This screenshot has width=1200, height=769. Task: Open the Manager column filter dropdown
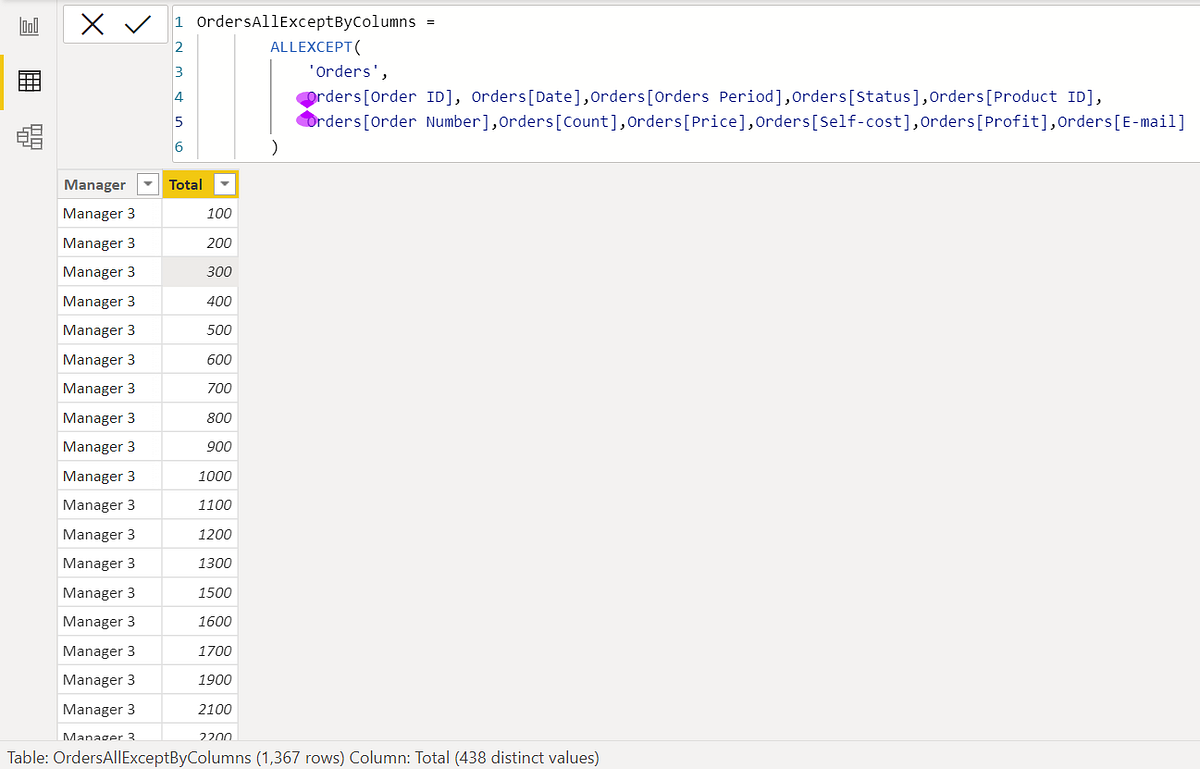[x=146, y=184]
